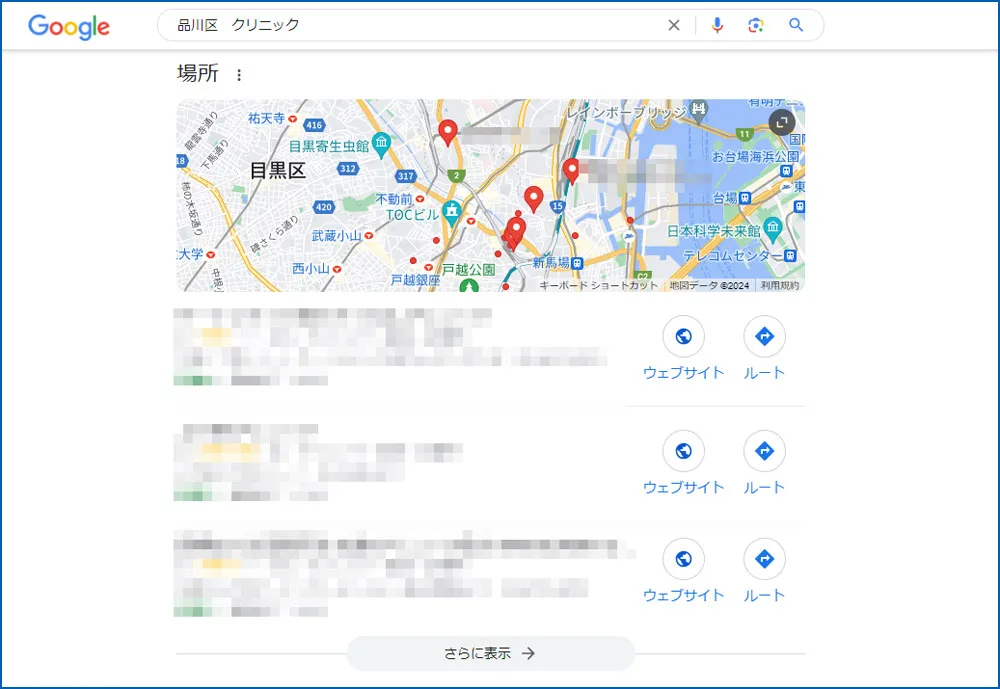Click 戸越銀座 label on map
The image size is (1000, 689).
tap(415, 280)
